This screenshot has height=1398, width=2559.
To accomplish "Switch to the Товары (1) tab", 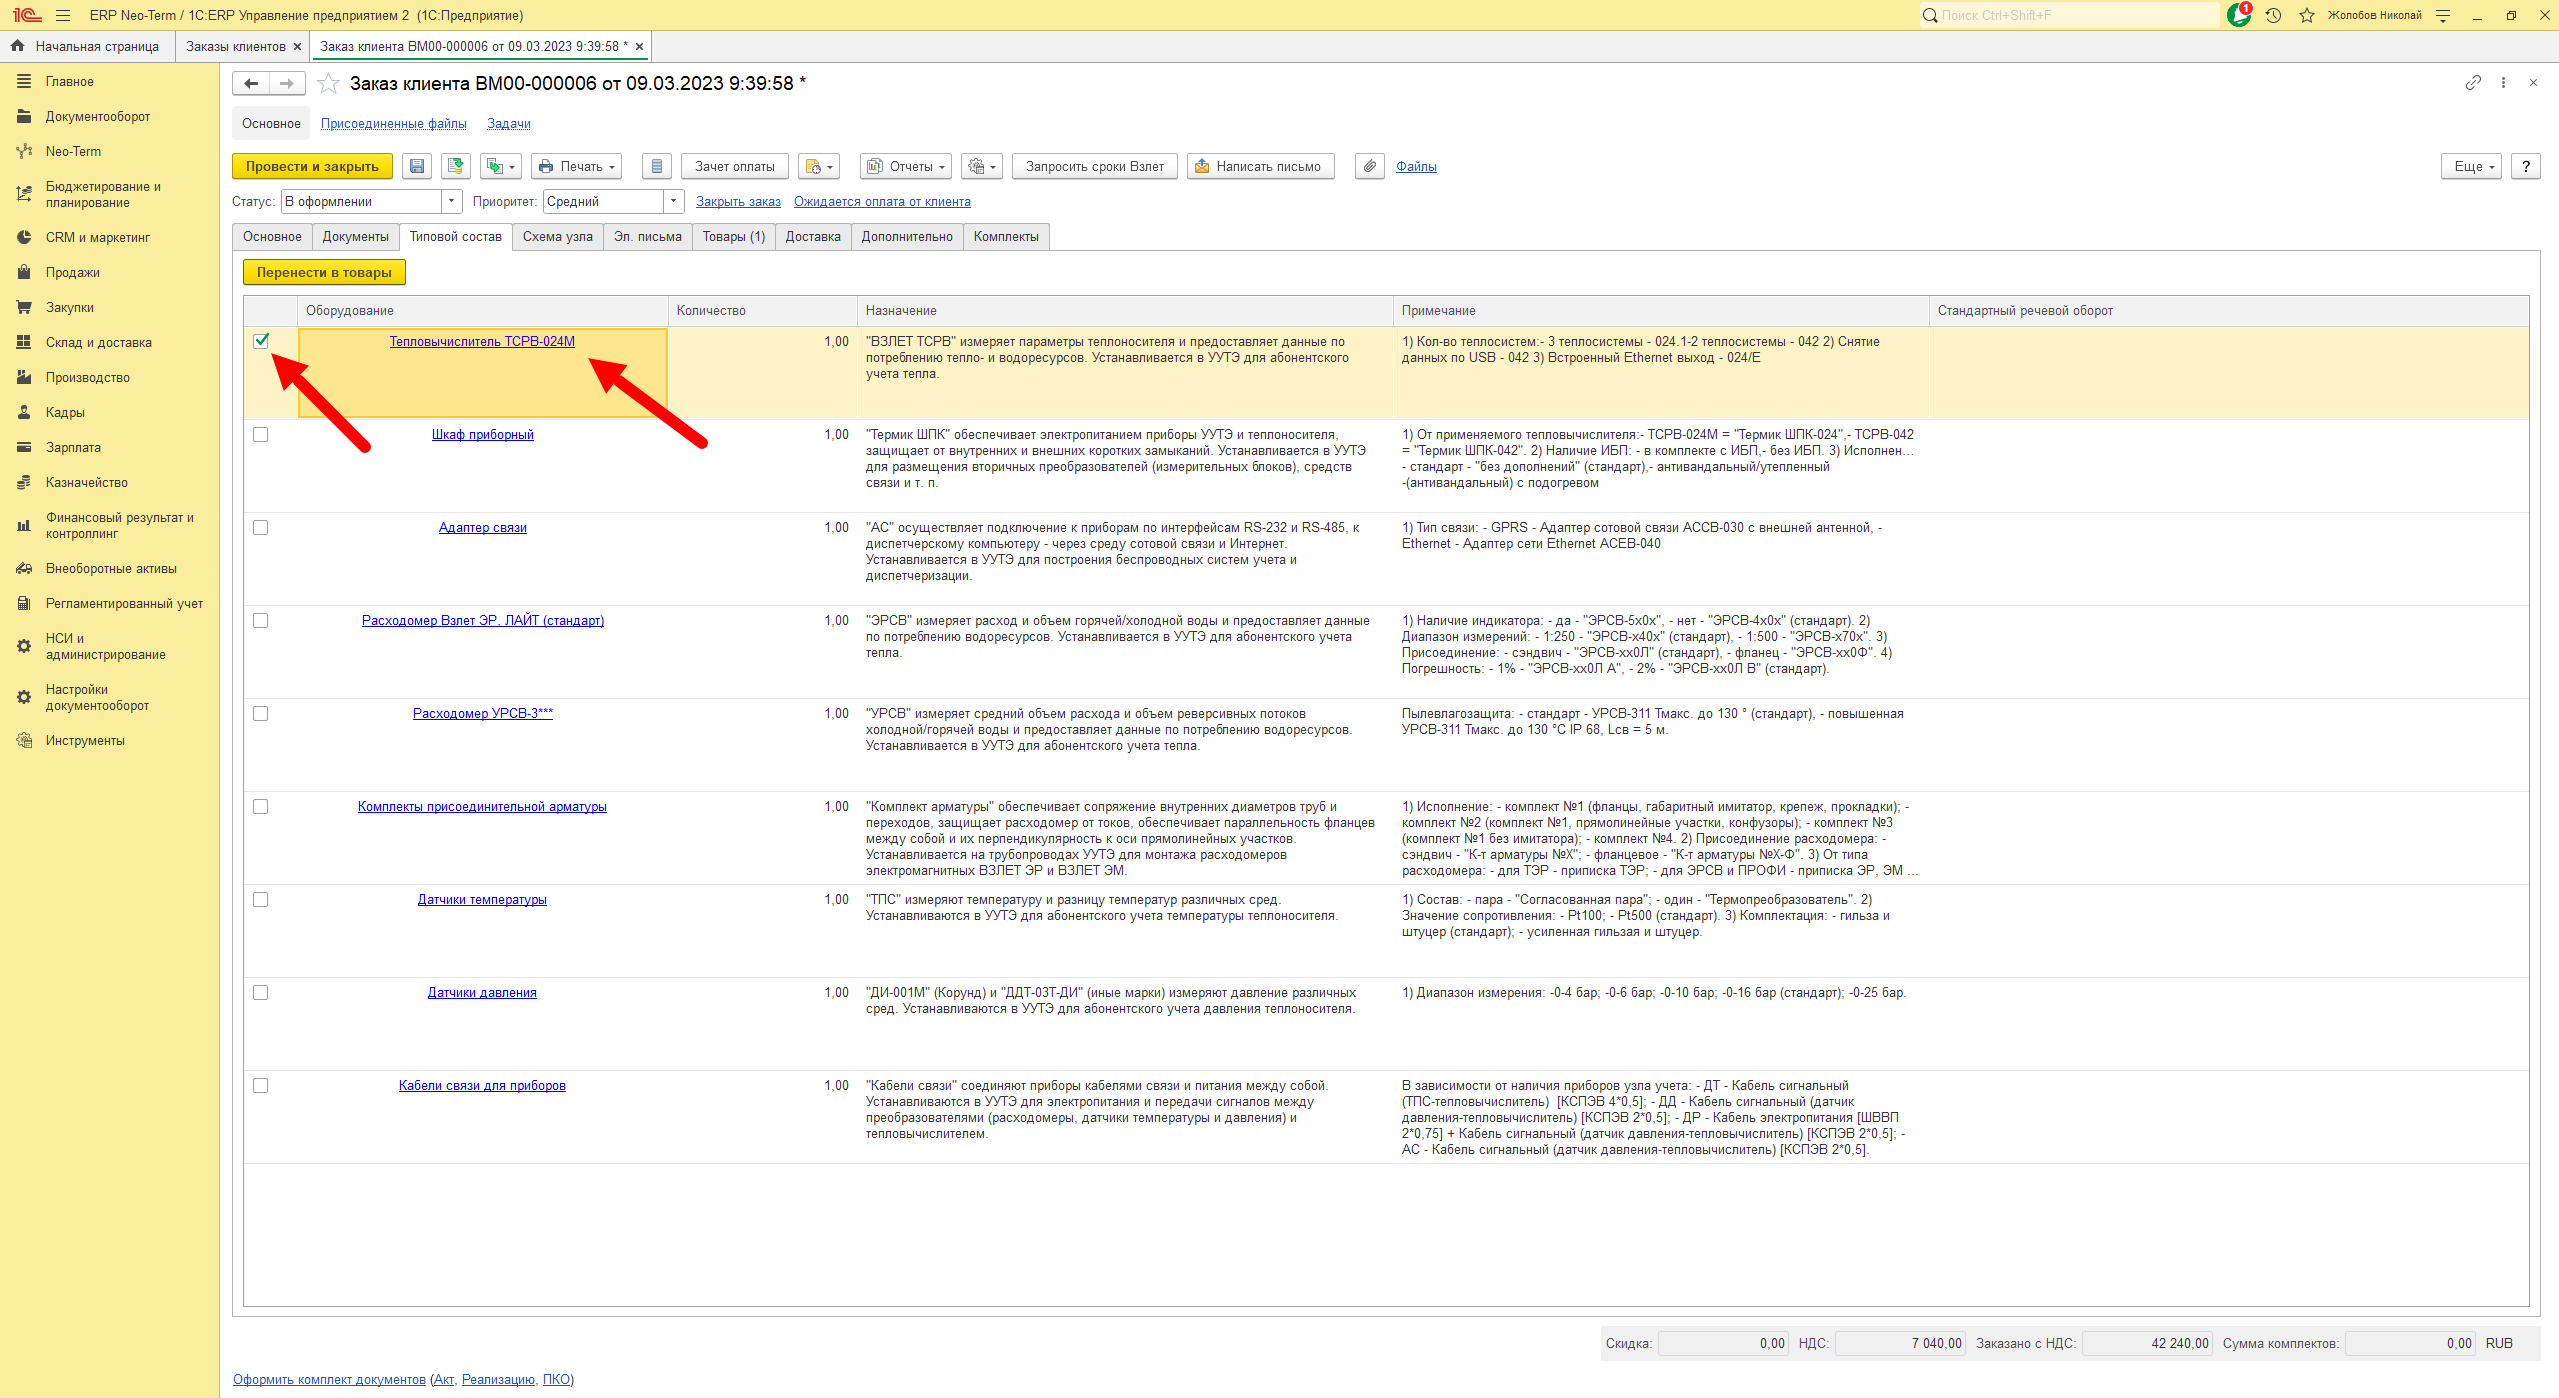I will [x=734, y=237].
